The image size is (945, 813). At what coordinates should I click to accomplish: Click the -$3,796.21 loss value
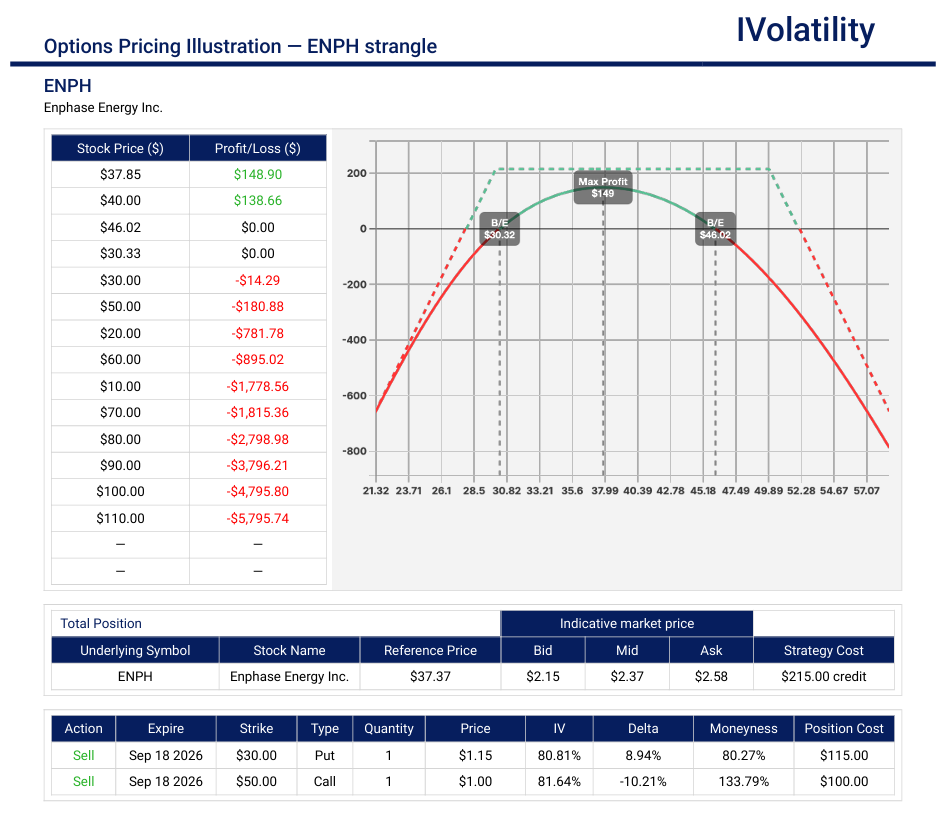(258, 465)
